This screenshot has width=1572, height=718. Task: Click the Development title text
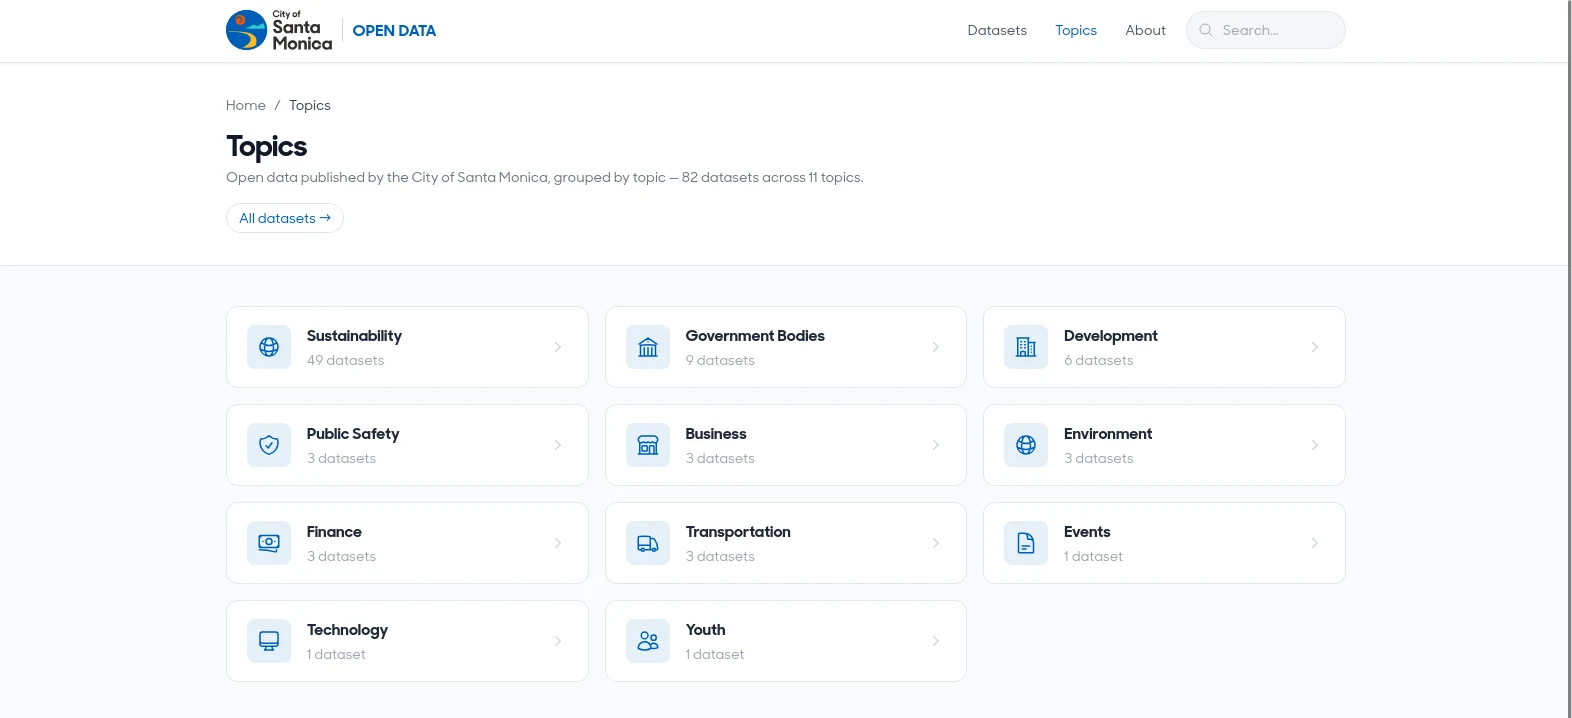1111,336
